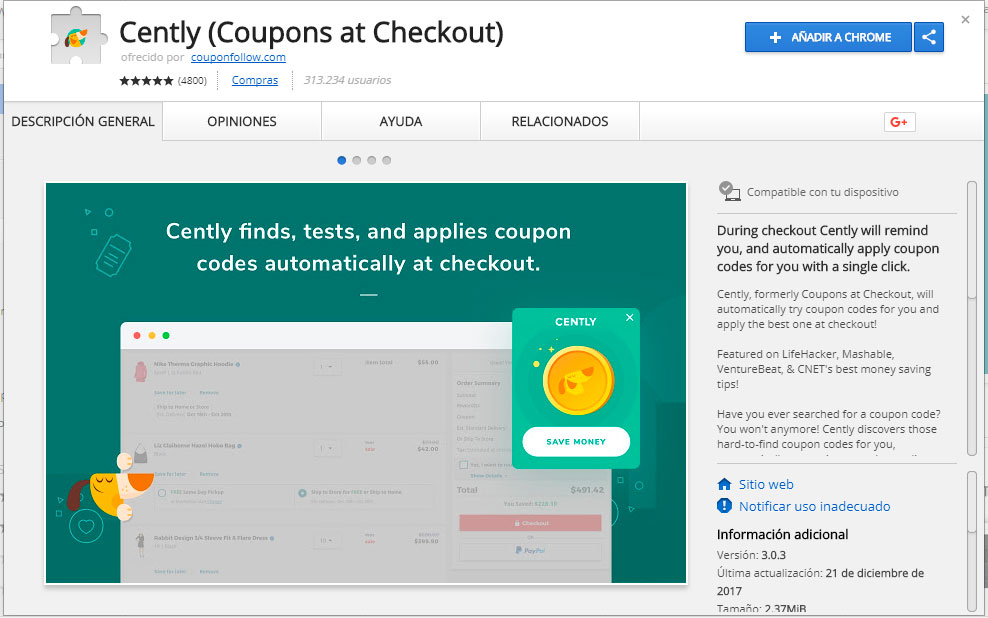Select the fourth carousel dot
Image resolution: width=988 pixels, height=618 pixels.
[387, 160]
